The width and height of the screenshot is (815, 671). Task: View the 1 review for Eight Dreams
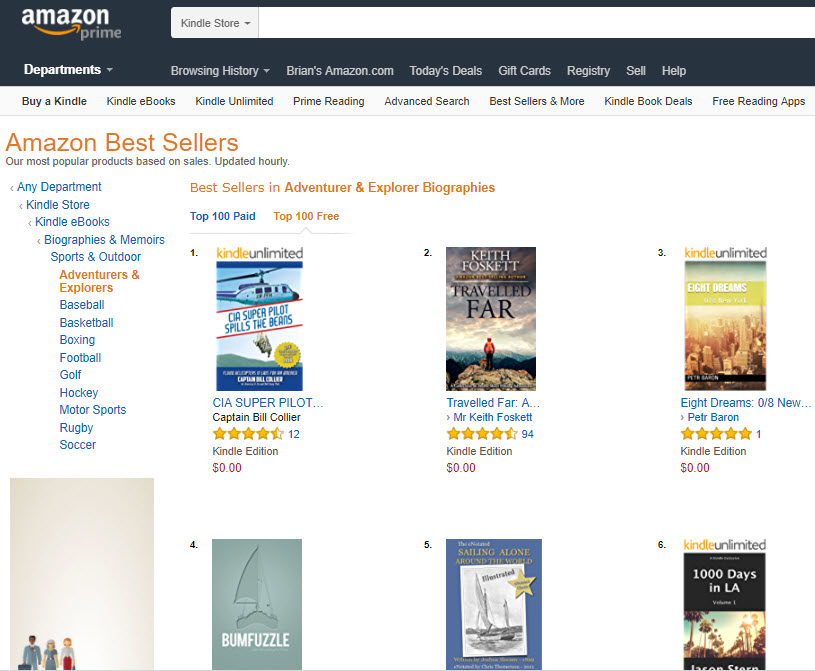pos(759,435)
